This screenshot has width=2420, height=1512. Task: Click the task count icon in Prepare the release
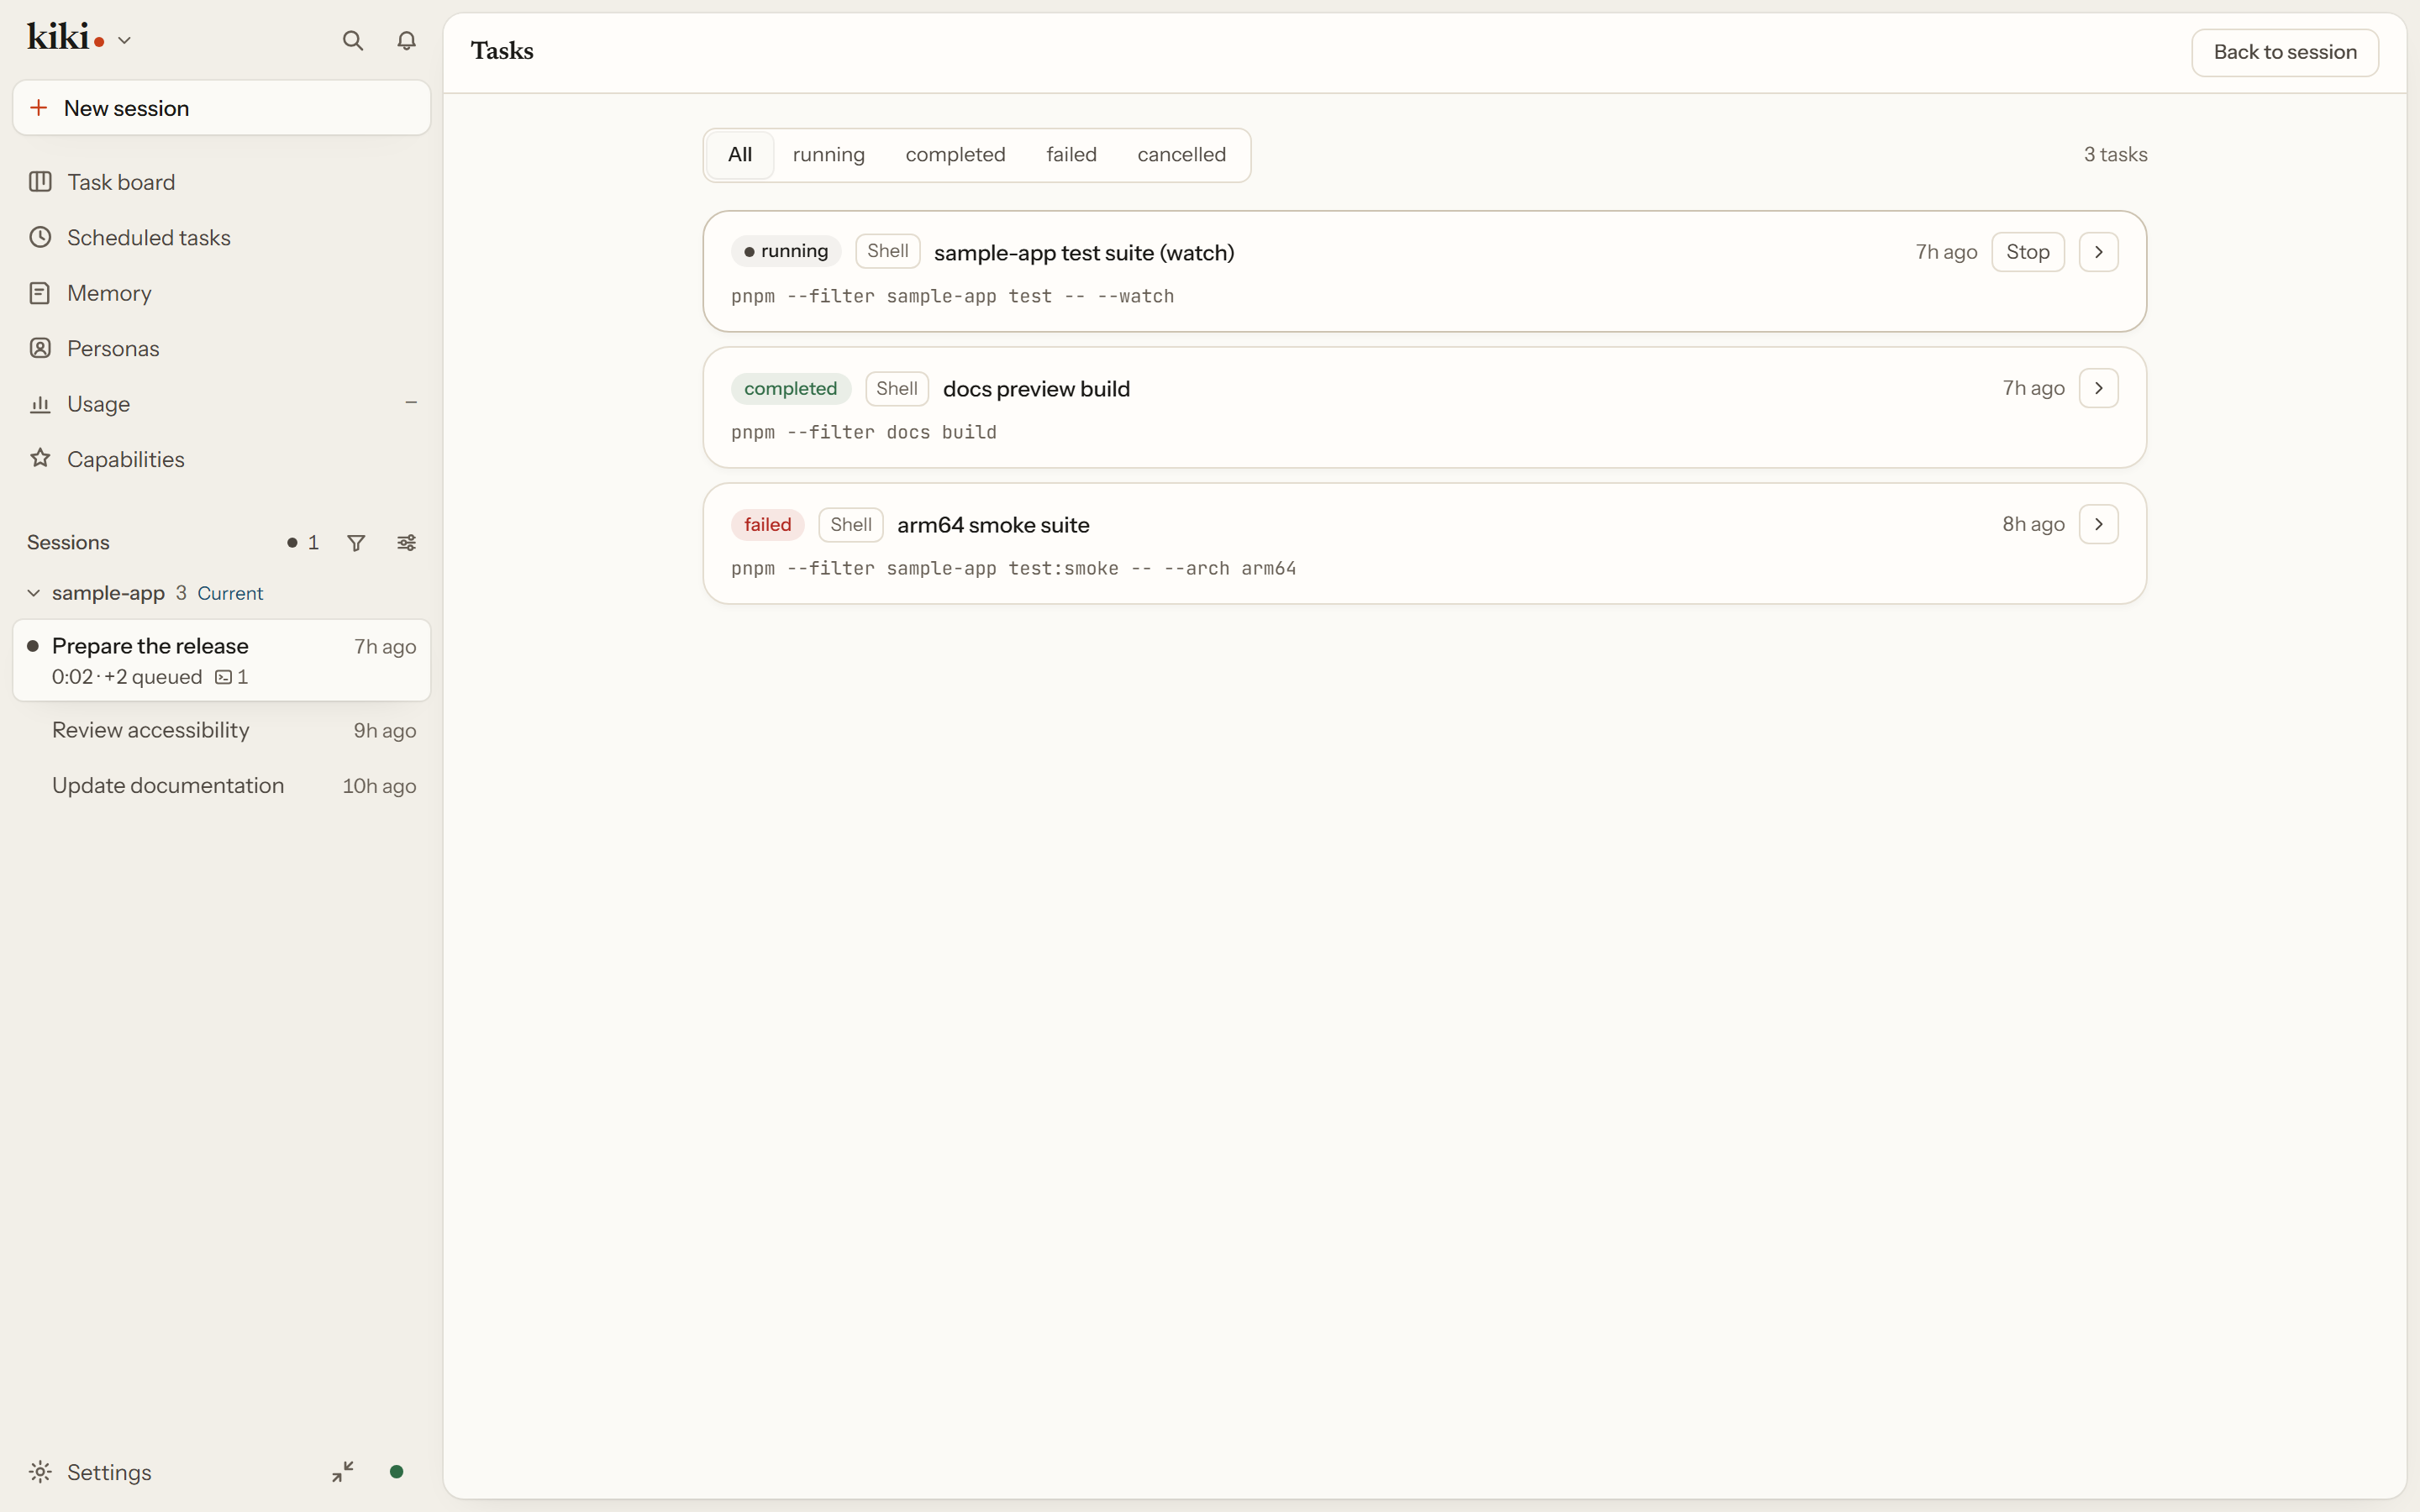click(231, 677)
